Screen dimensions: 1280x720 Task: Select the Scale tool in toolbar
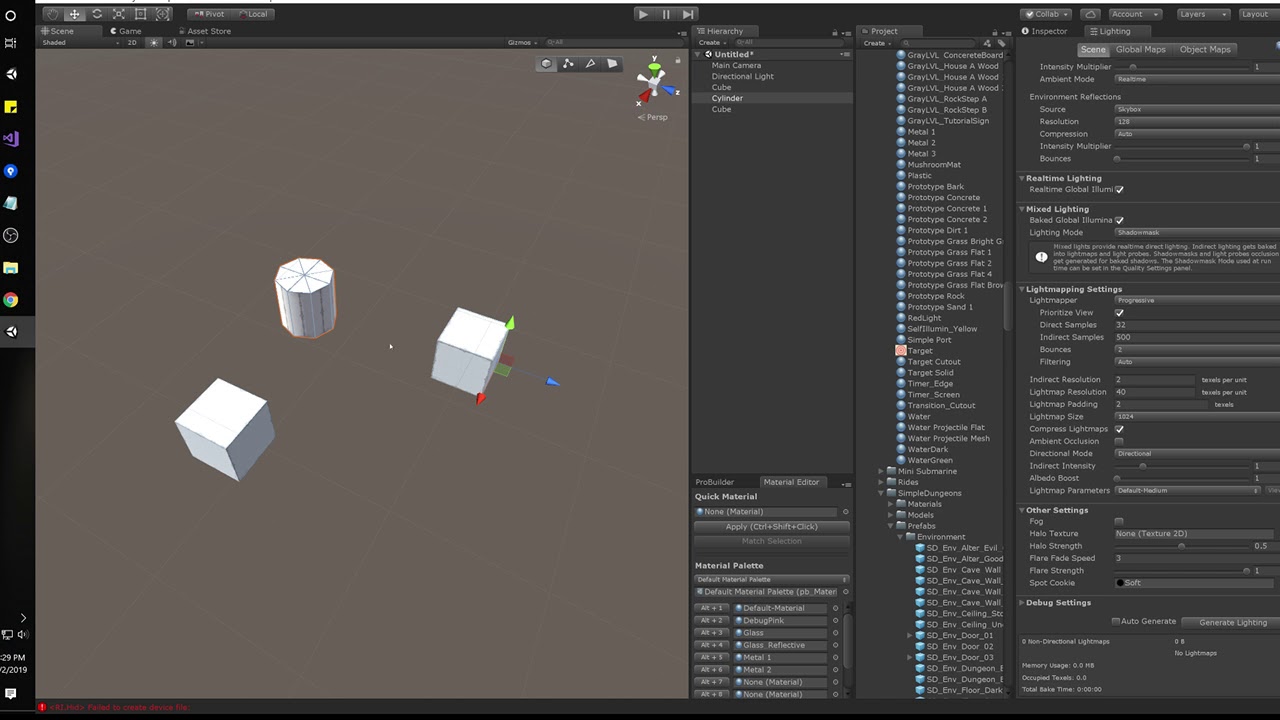[x=118, y=14]
